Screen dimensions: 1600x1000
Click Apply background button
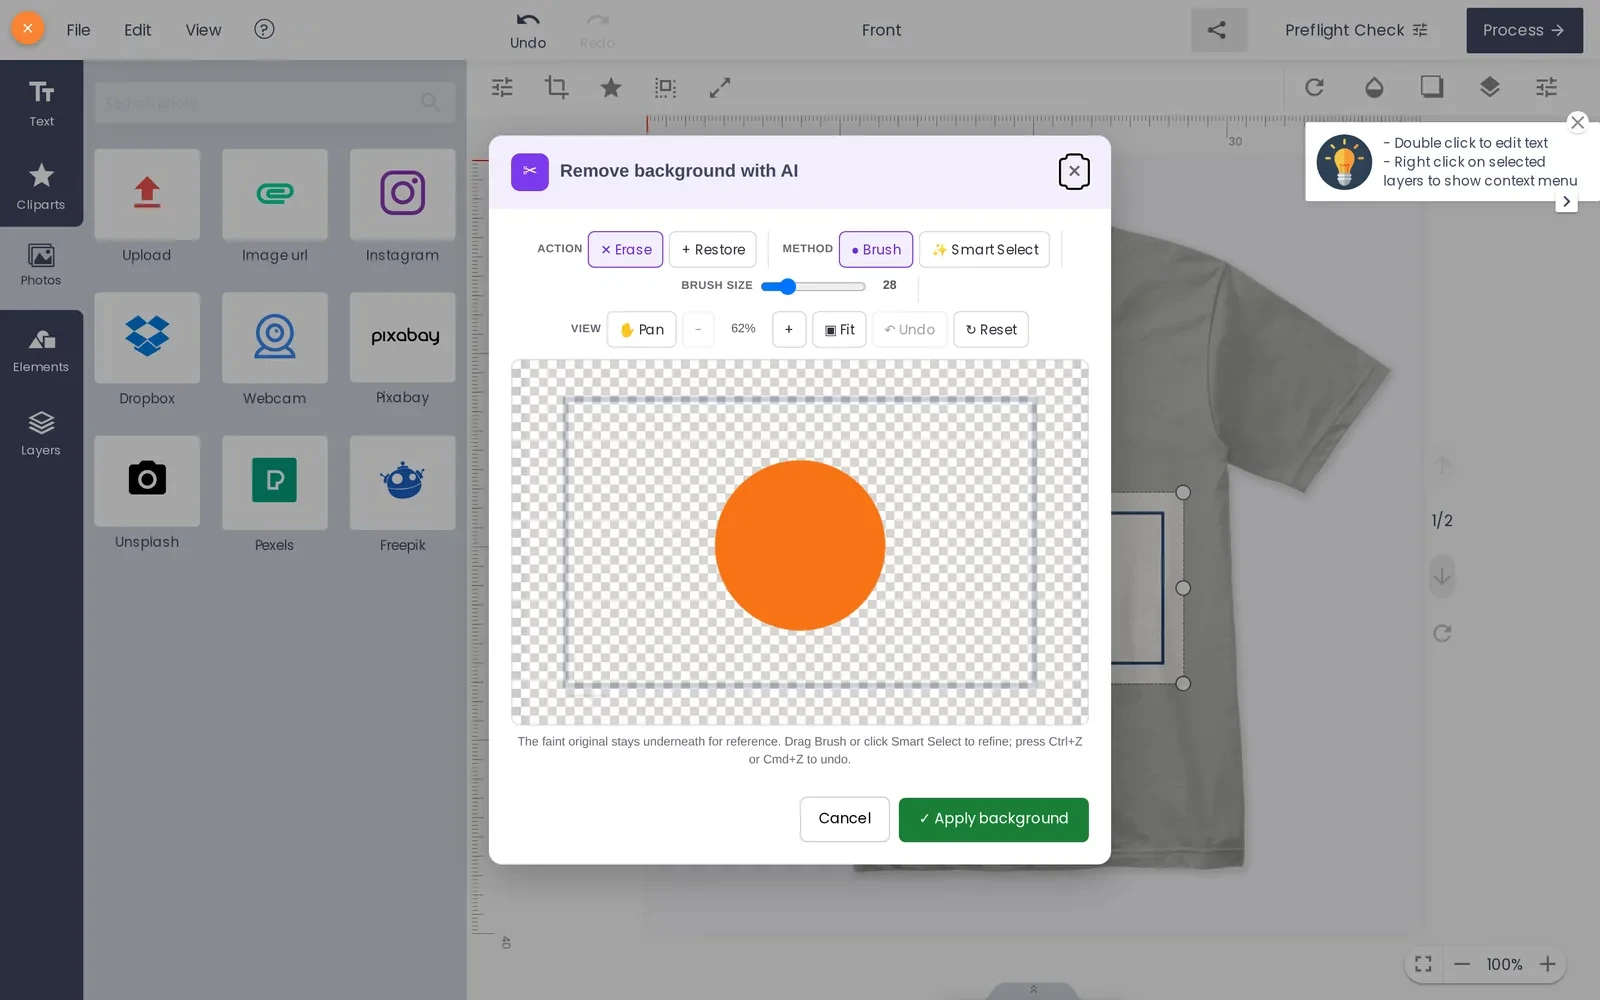click(x=993, y=819)
